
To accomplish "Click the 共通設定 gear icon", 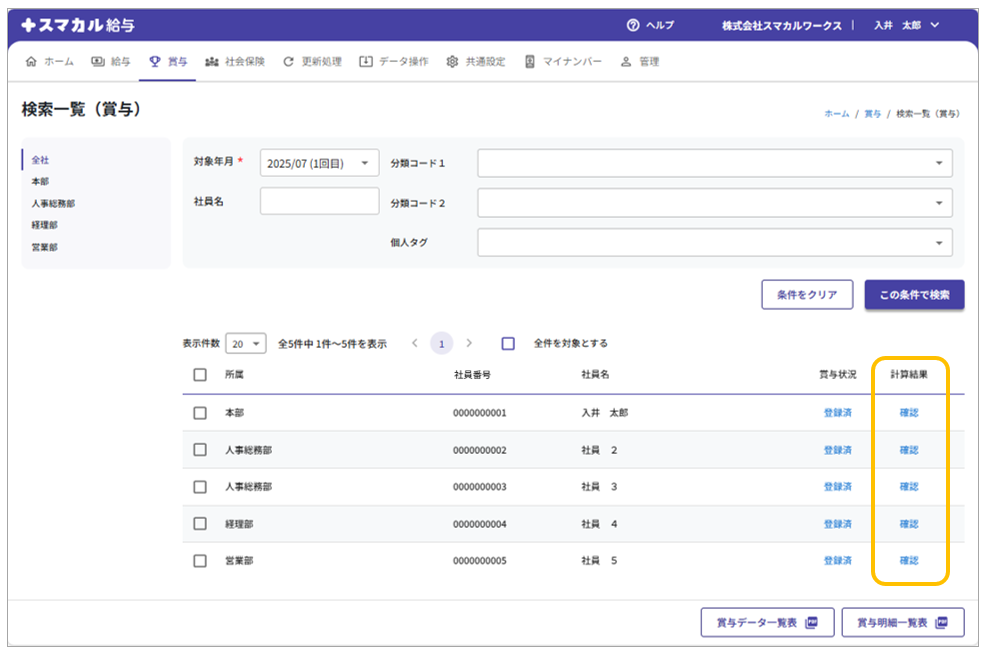I will coord(452,62).
